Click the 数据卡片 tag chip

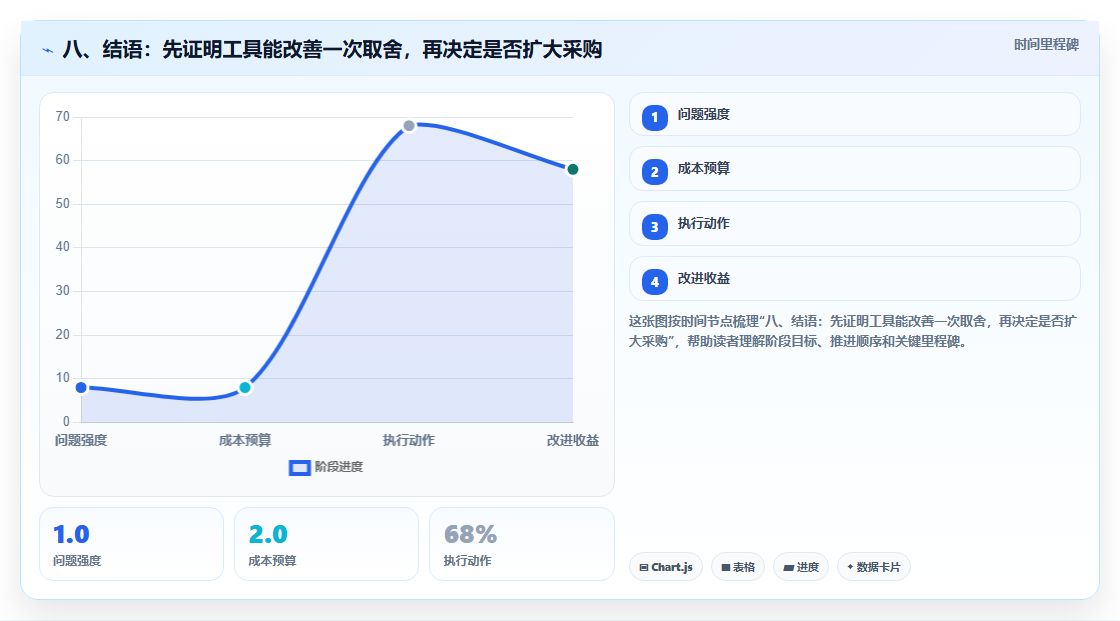coord(874,567)
